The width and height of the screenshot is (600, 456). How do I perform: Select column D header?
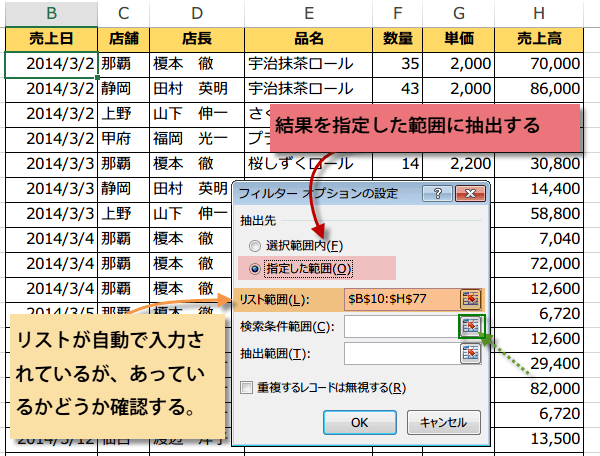click(197, 13)
